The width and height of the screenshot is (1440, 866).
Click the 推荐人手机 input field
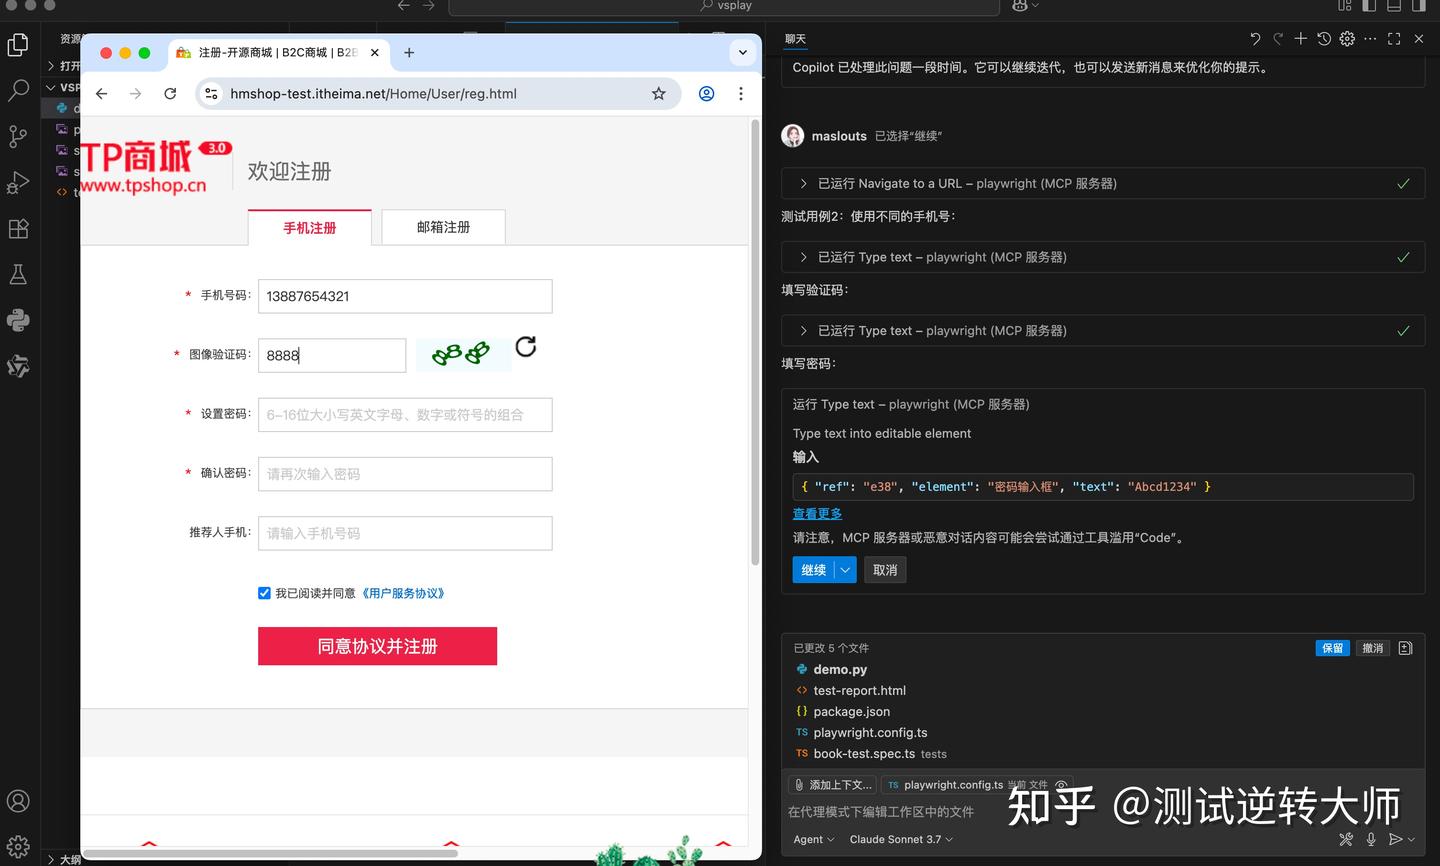pyautogui.click(x=405, y=533)
